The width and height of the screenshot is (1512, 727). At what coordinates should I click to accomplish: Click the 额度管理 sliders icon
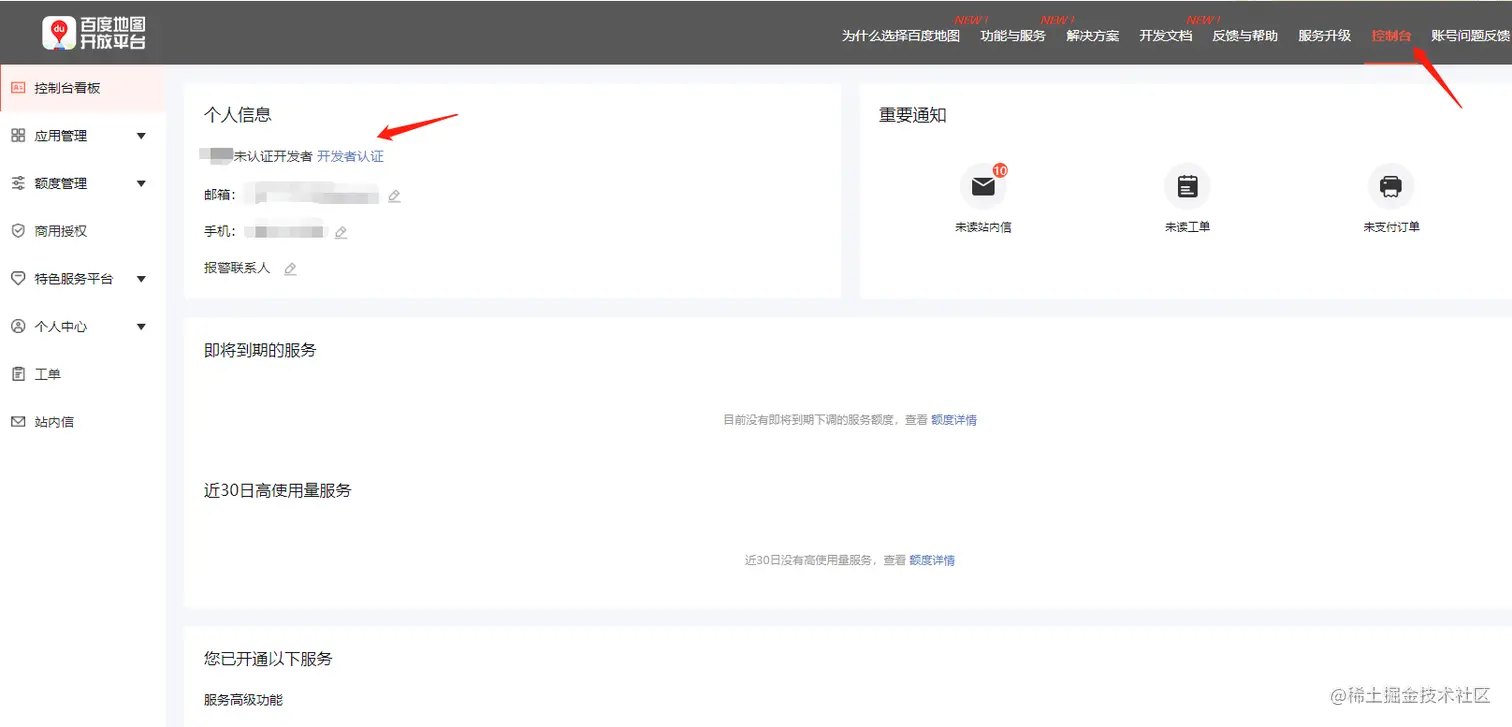coord(18,183)
